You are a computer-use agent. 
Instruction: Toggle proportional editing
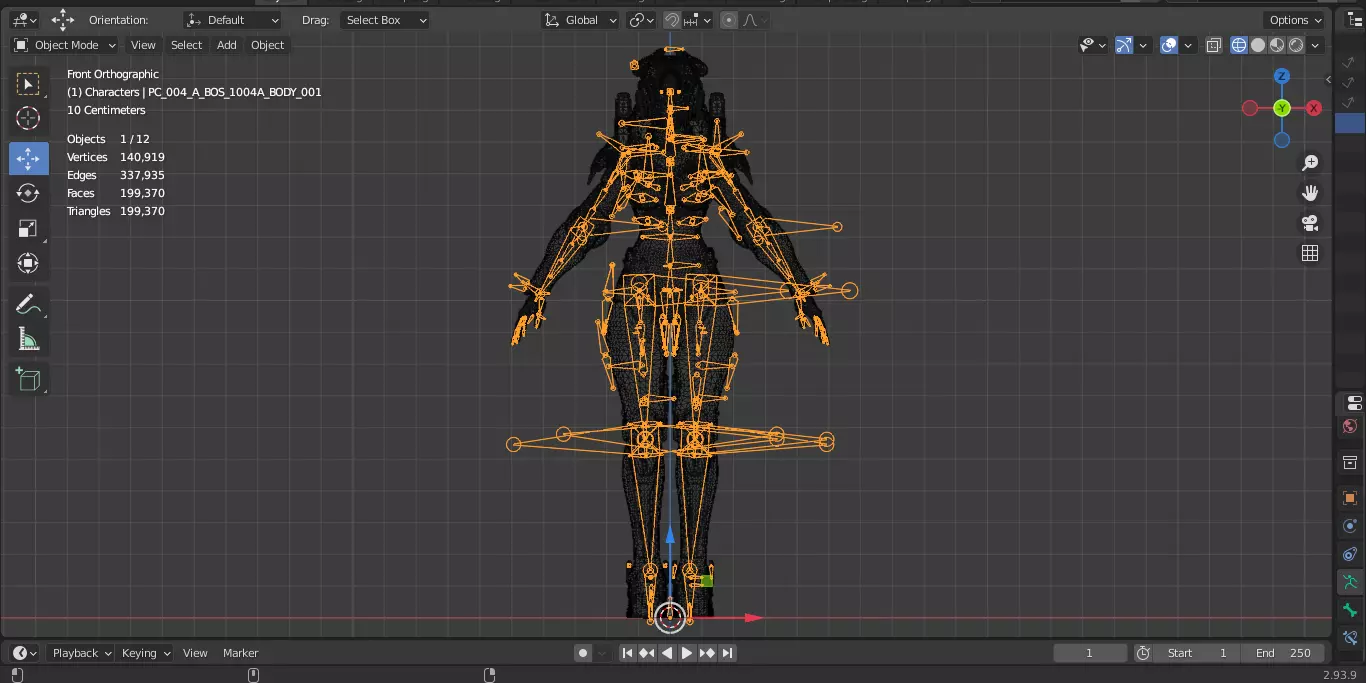coord(729,20)
